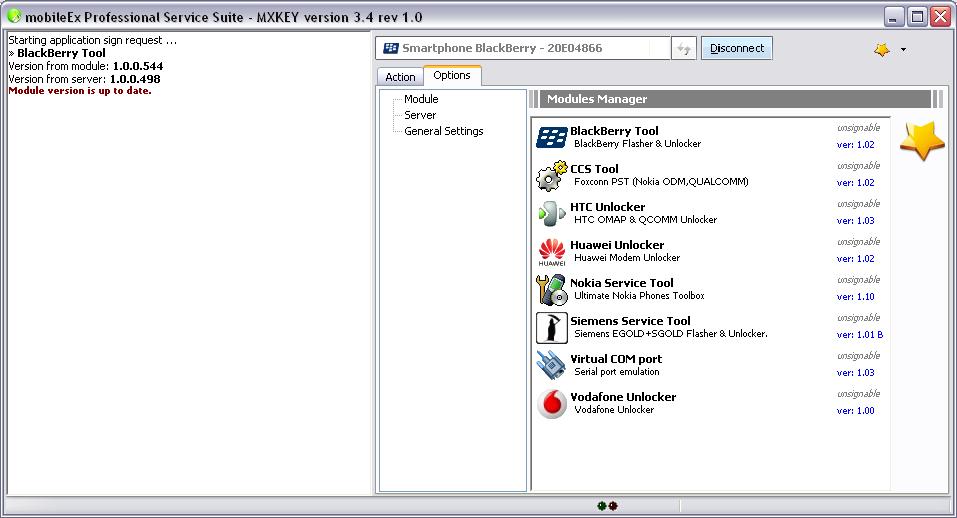Click the Virtual COM port connector icon
The image size is (957, 518).
tap(552, 365)
